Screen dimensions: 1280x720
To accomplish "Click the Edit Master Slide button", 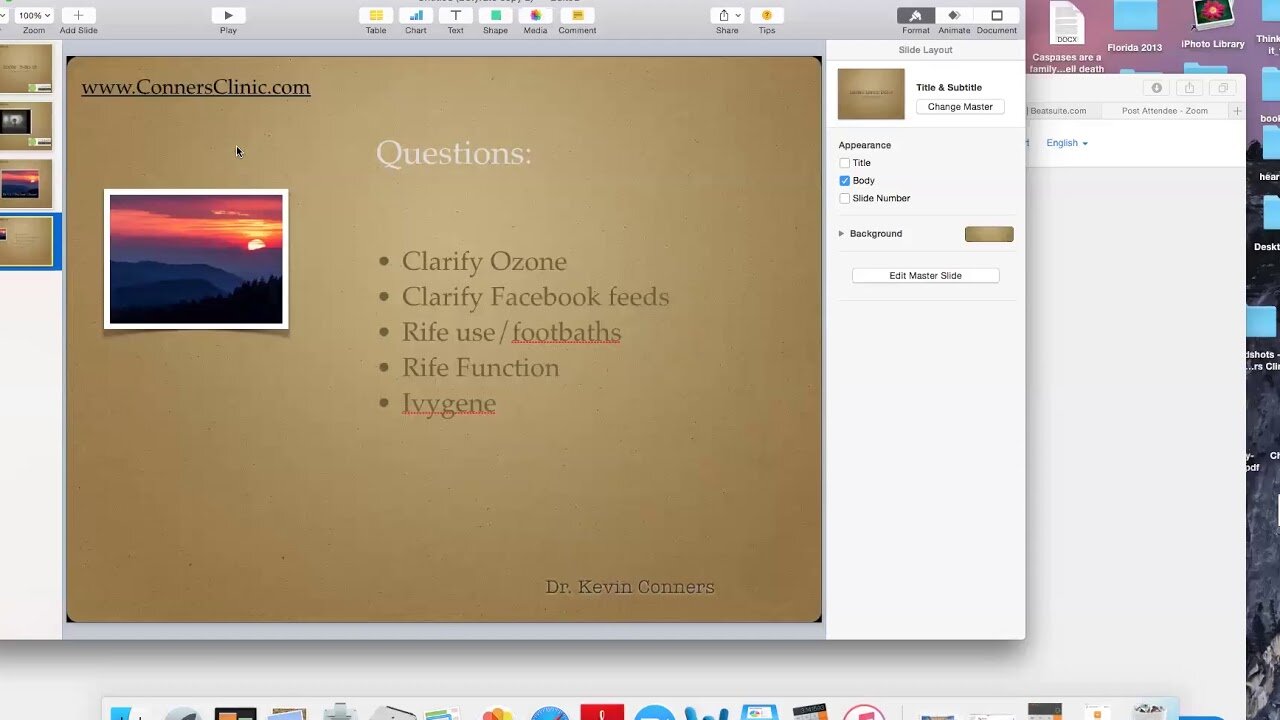I will click(925, 276).
